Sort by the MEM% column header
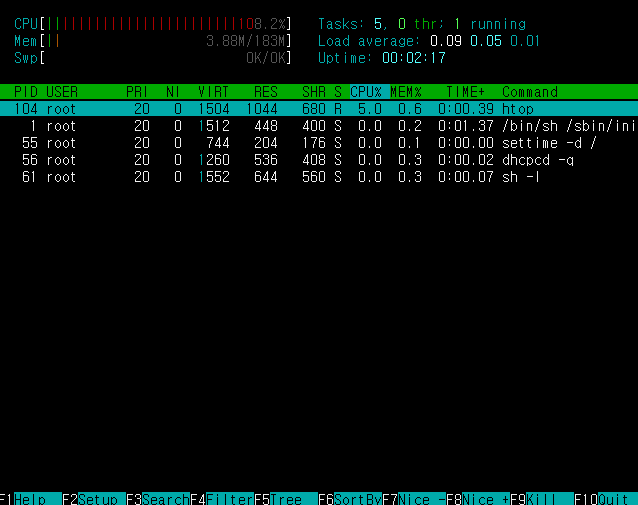 (x=406, y=92)
